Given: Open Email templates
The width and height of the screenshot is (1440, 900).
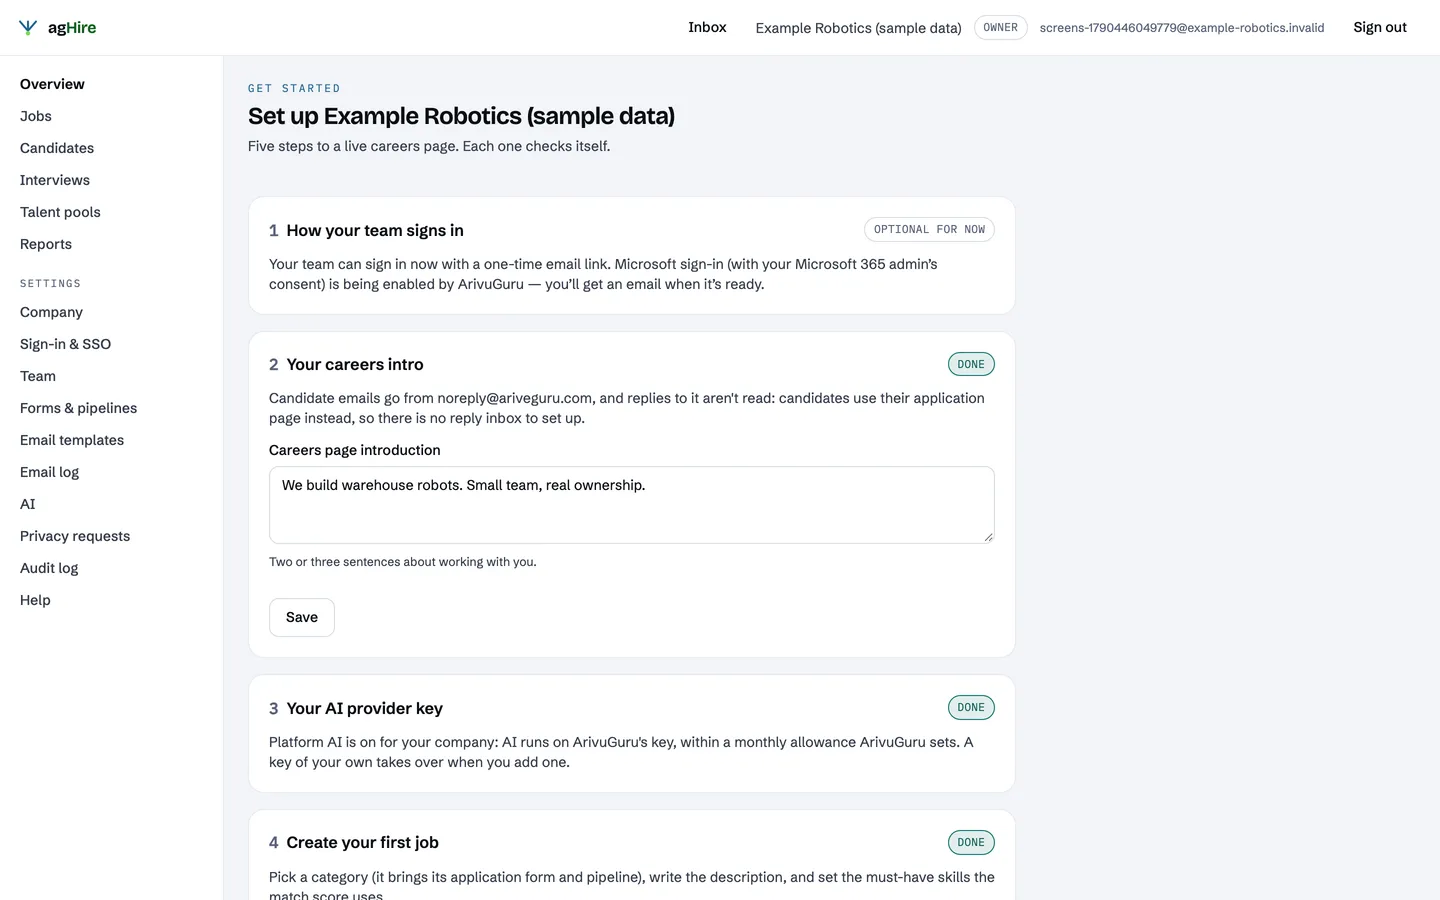Looking at the screenshot, I should 72,440.
